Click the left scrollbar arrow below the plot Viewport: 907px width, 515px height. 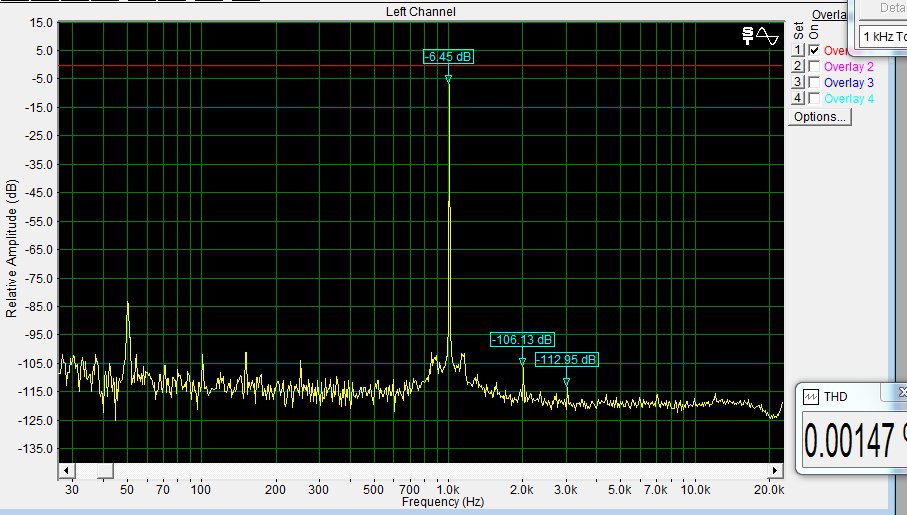(66, 470)
